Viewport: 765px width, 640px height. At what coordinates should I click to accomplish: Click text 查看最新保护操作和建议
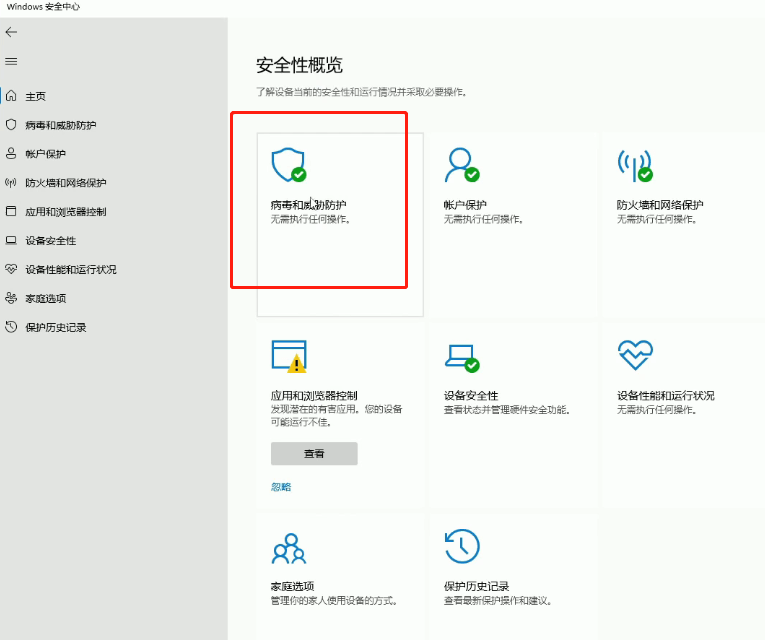coord(498,600)
